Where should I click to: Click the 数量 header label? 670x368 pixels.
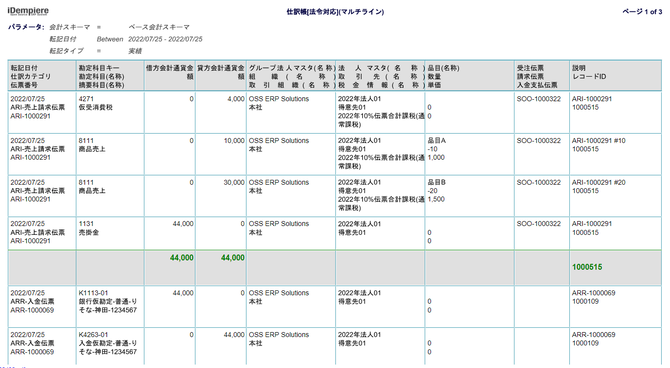click(x=434, y=77)
